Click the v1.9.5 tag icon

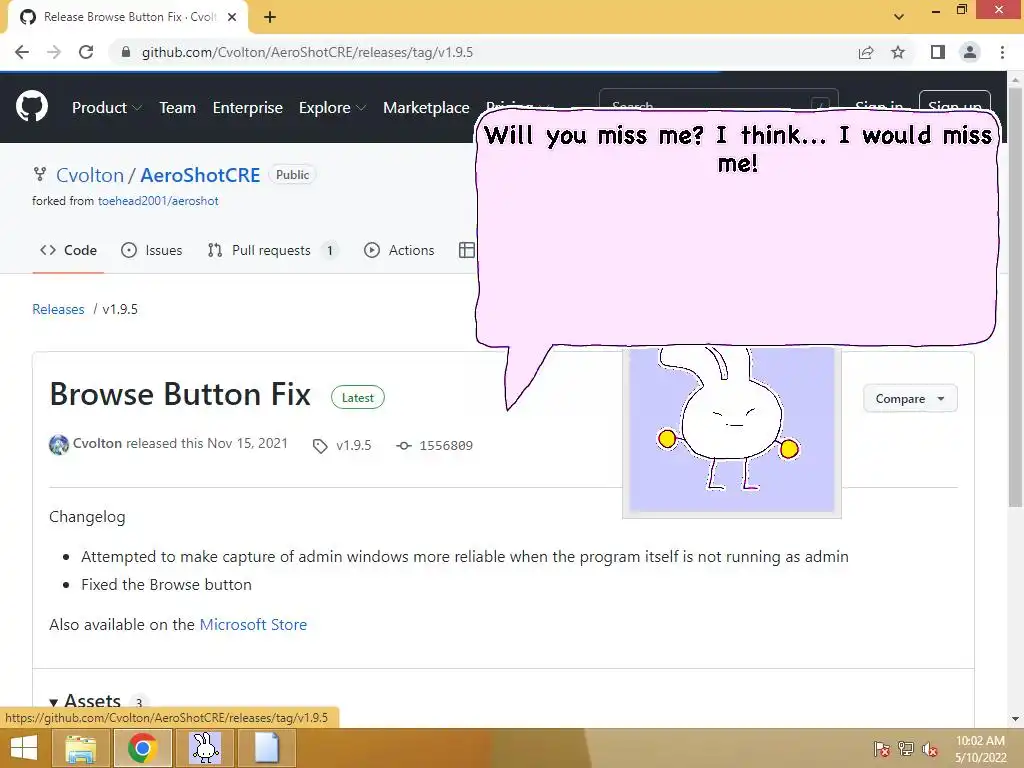[320, 446]
